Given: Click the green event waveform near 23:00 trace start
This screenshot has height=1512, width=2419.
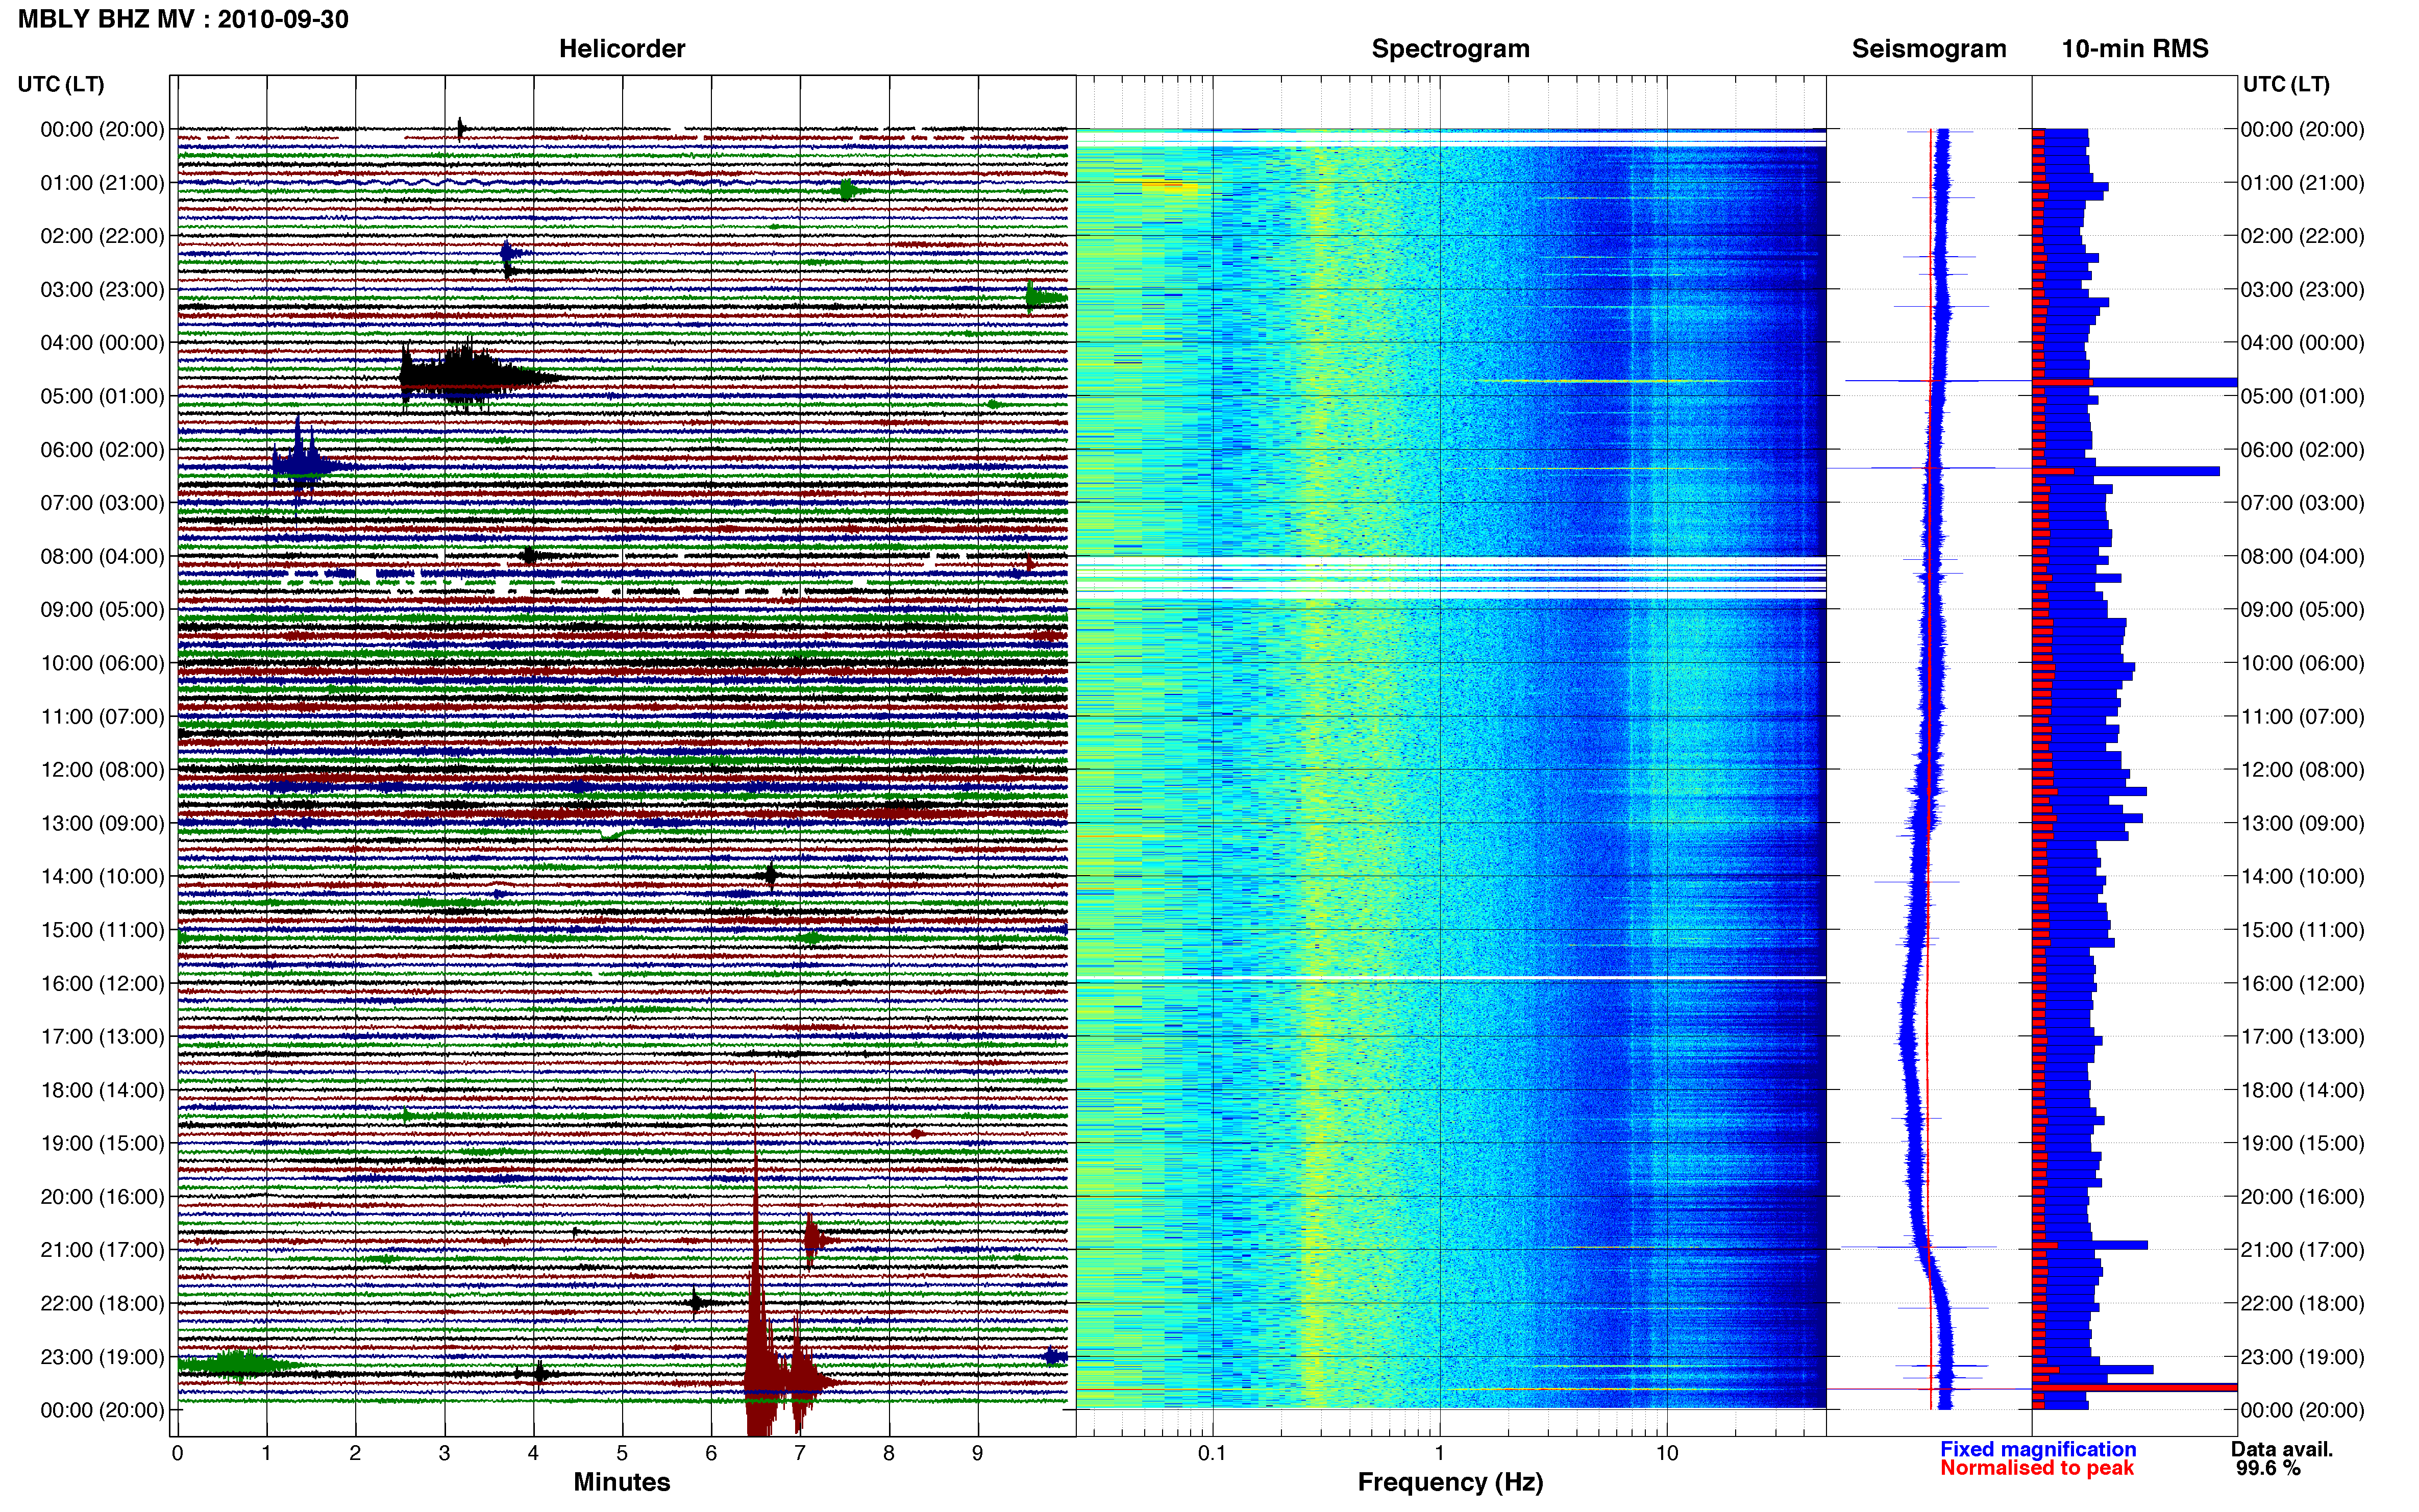Looking at the screenshot, I should pyautogui.click(x=238, y=1365).
